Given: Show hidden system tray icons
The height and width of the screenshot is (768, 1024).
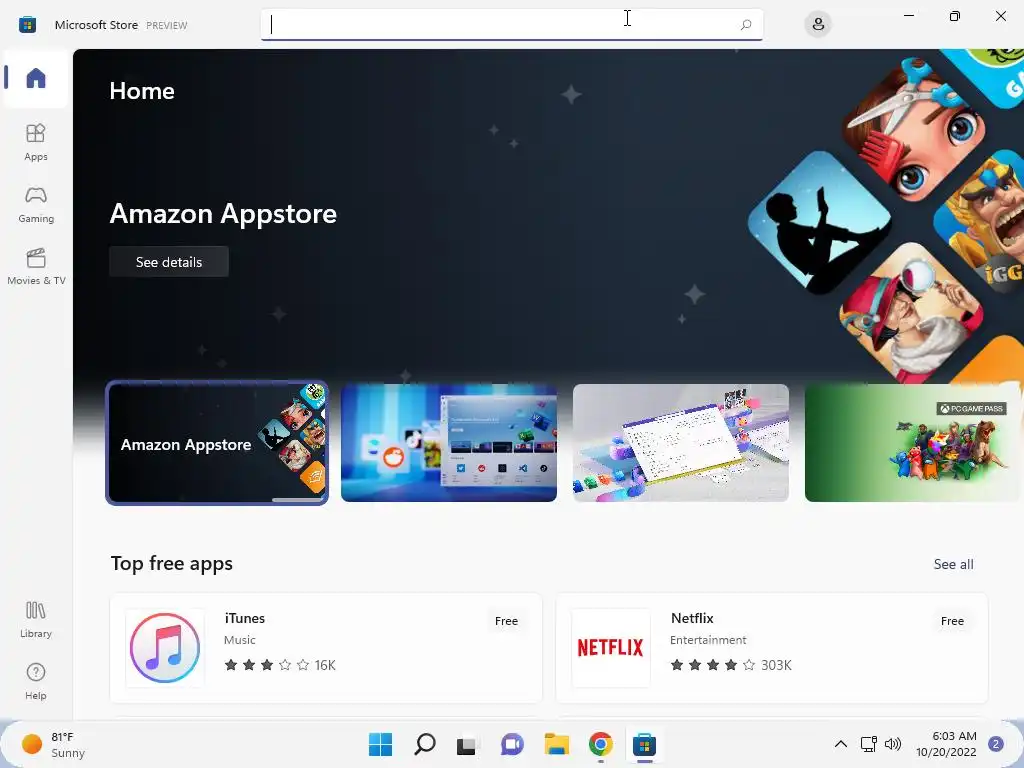Looking at the screenshot, I should click(841, 744).
